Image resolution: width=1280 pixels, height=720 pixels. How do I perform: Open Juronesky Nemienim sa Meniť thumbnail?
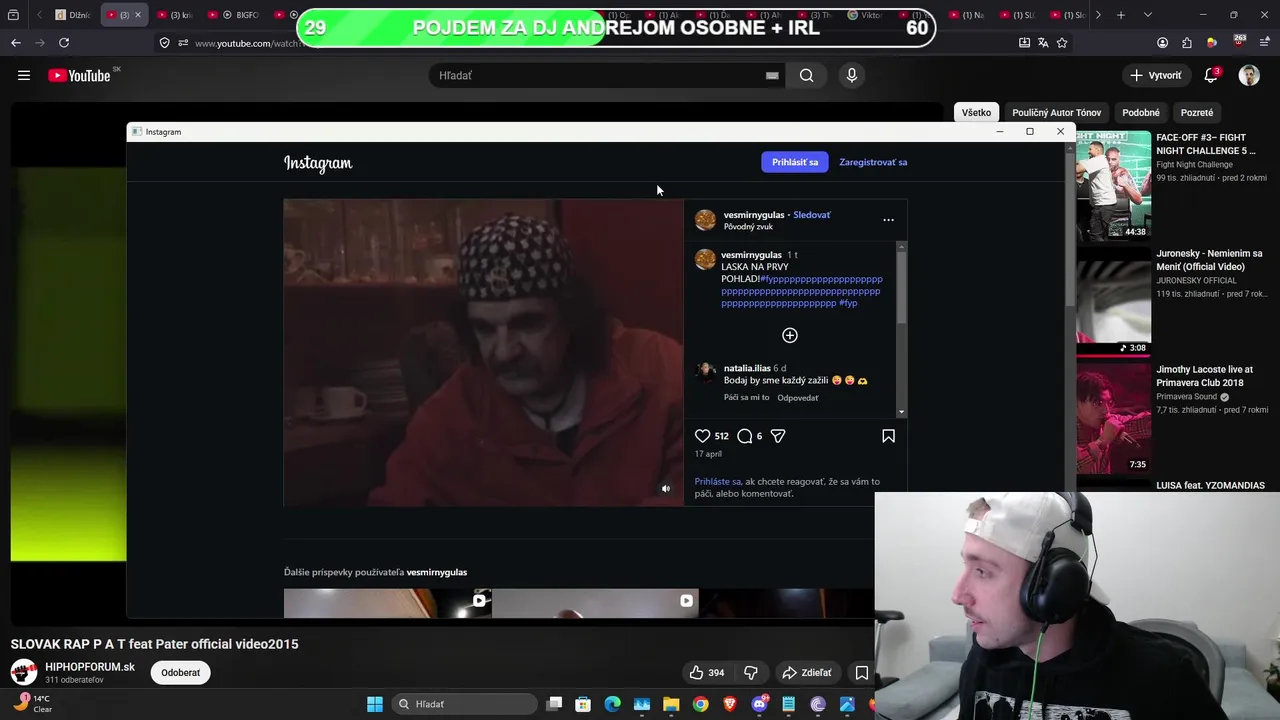1113,301
